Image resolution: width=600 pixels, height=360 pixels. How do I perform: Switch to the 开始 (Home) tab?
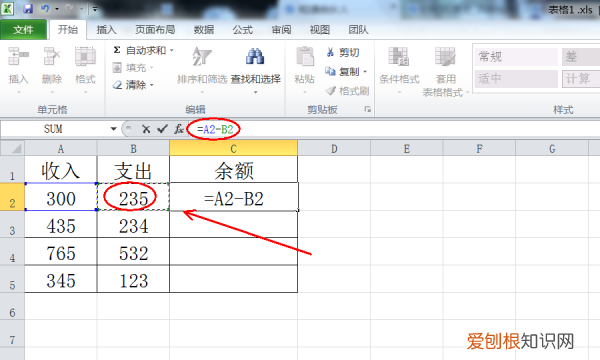[x=68, y=29]
